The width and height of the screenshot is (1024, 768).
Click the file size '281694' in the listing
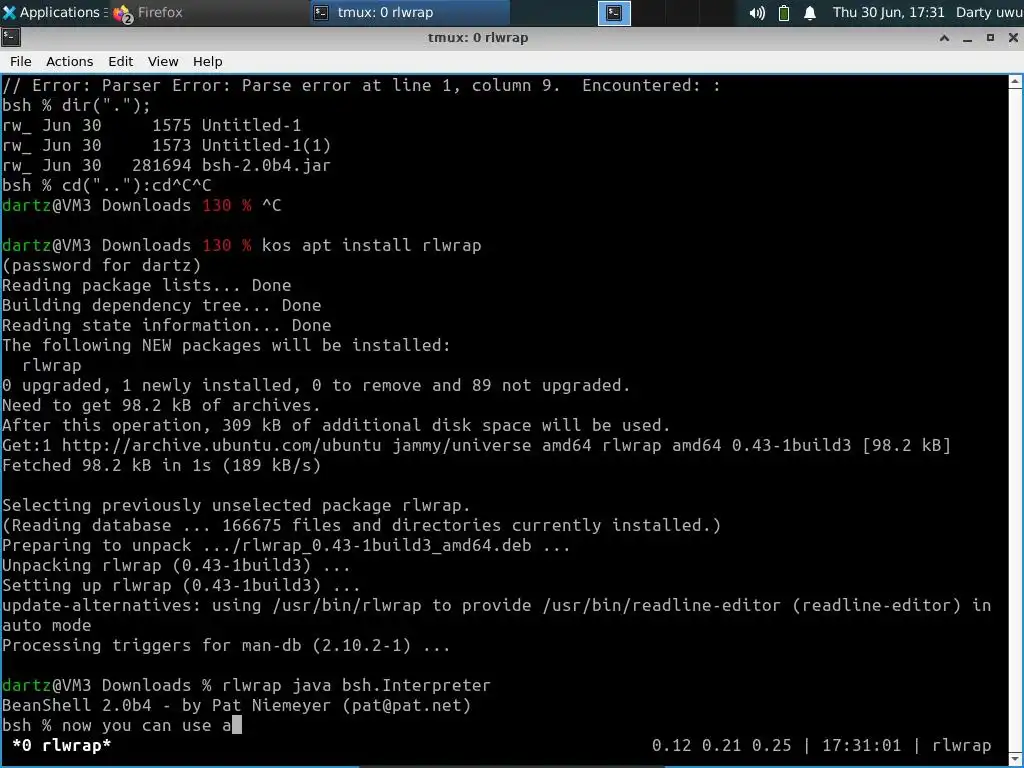click(161, 165)
